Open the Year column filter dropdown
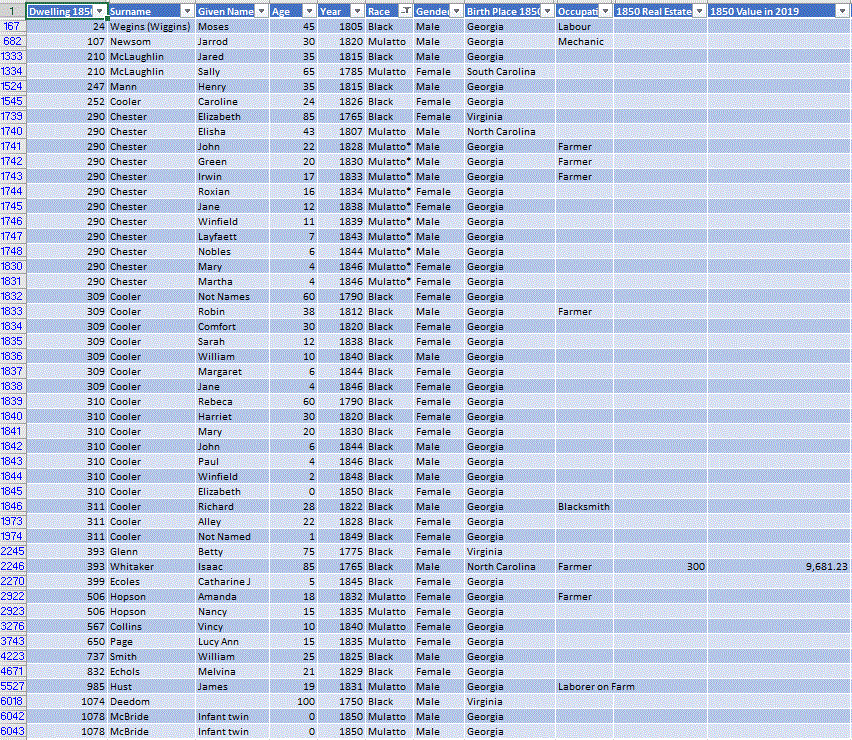 coord(357,11)
